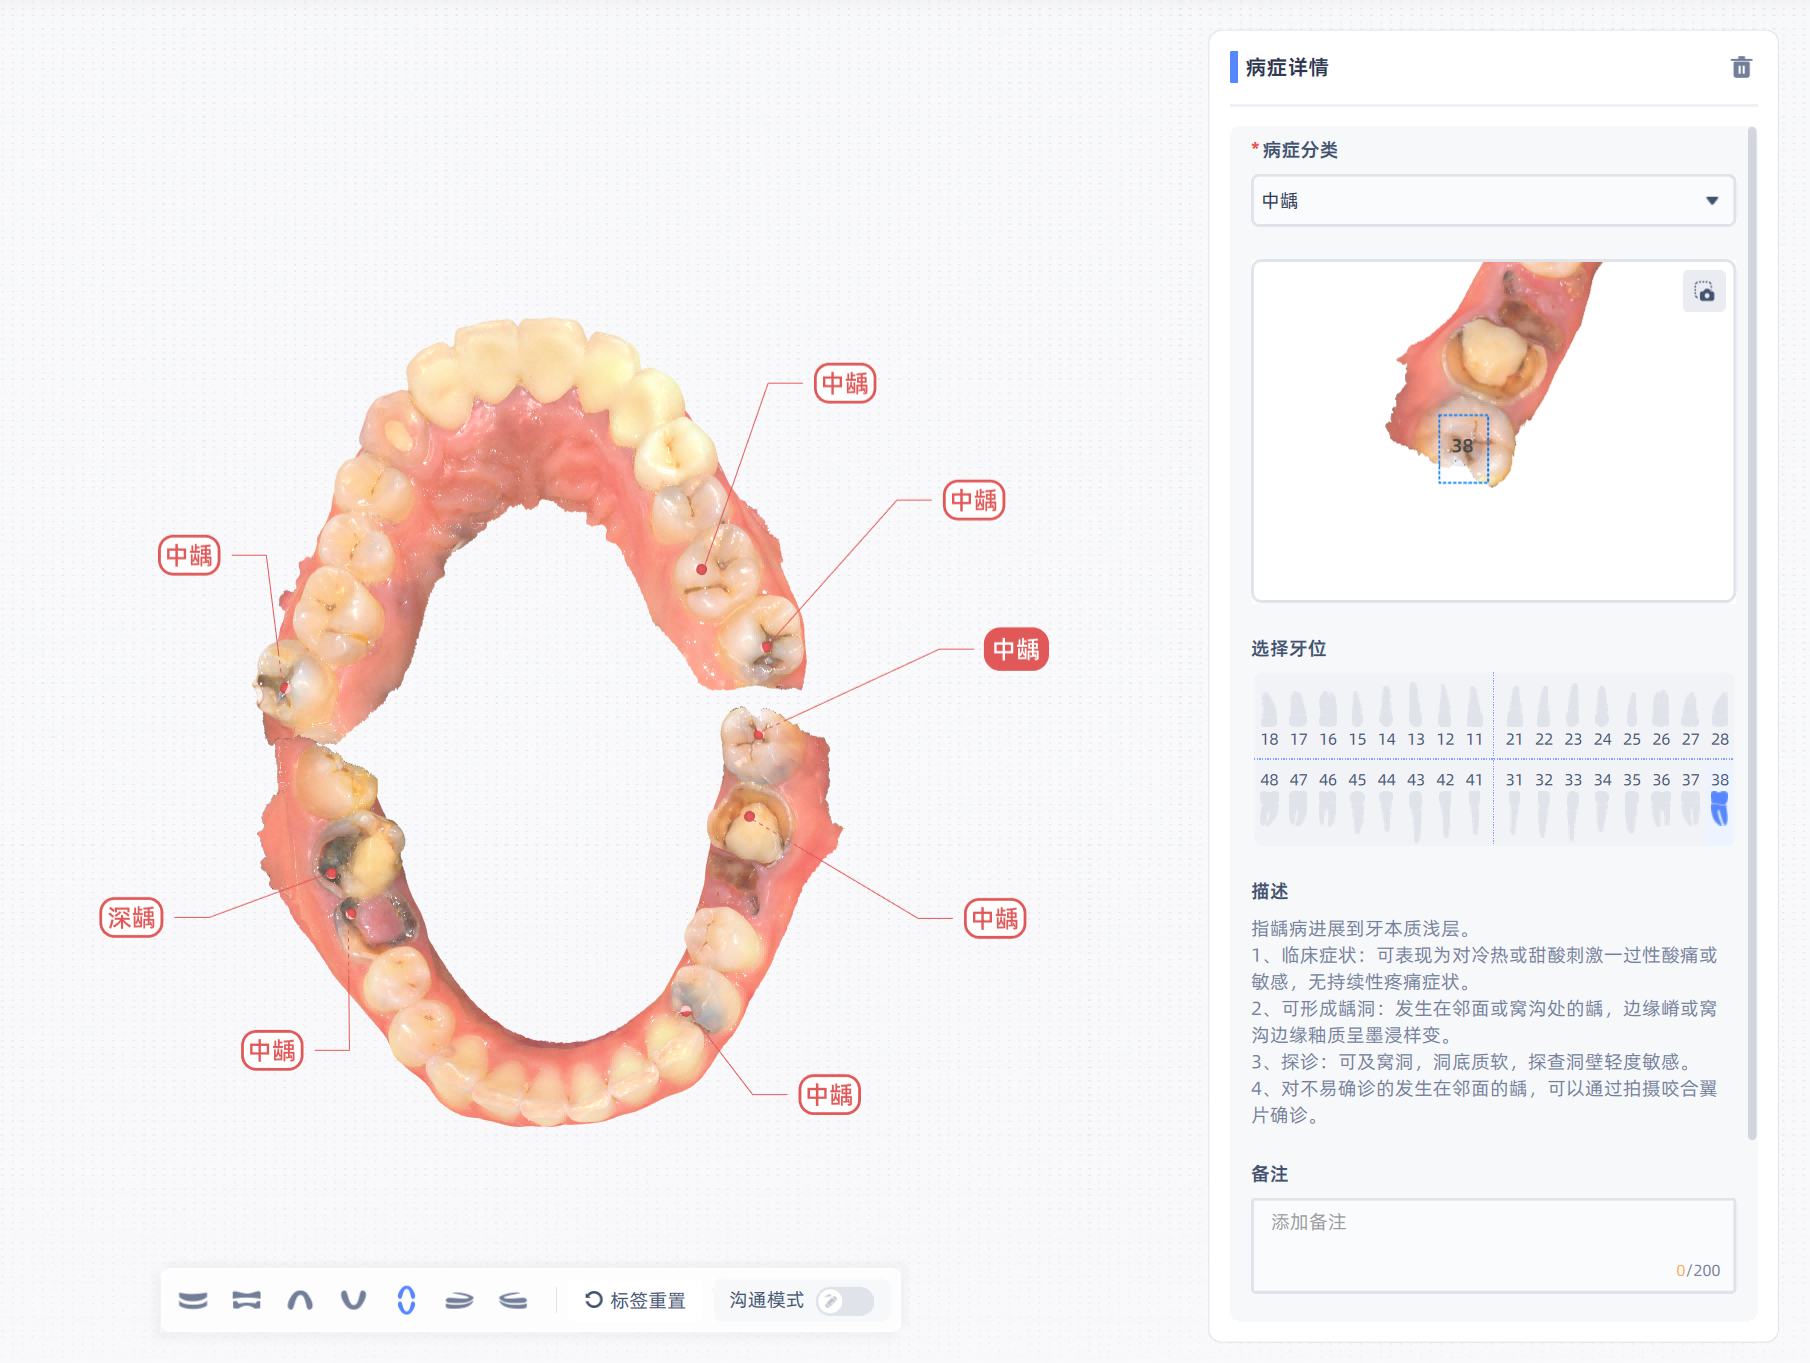The image size is (1810, 1363).
Task: Click the screenshot capture icon in tooth preview
Action: tap(1704, 292)
